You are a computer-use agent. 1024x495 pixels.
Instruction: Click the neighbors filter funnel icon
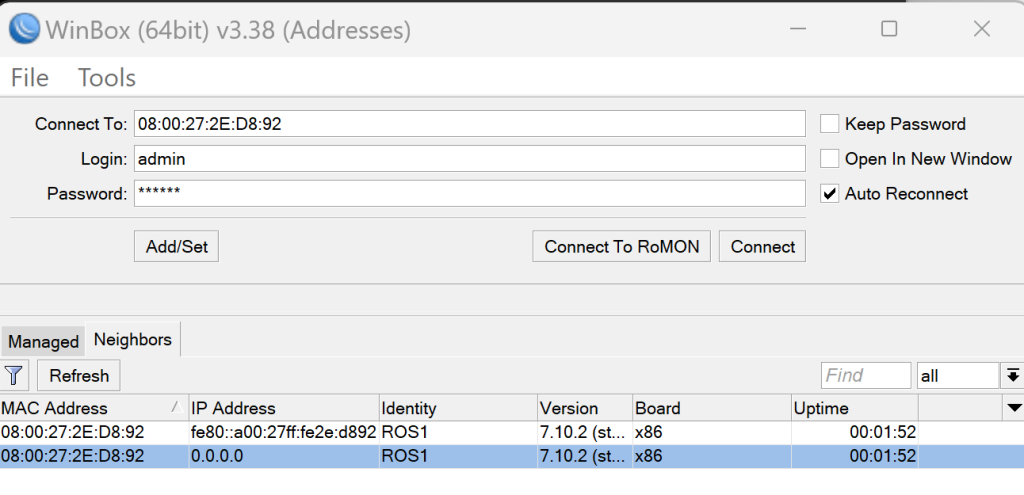(14, 376)
